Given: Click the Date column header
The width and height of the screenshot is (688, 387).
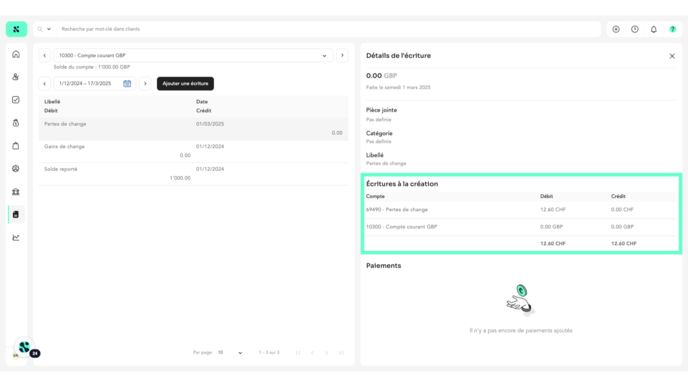Looking at the screenshot, I should pyautogui.click(x=202, y=101).
